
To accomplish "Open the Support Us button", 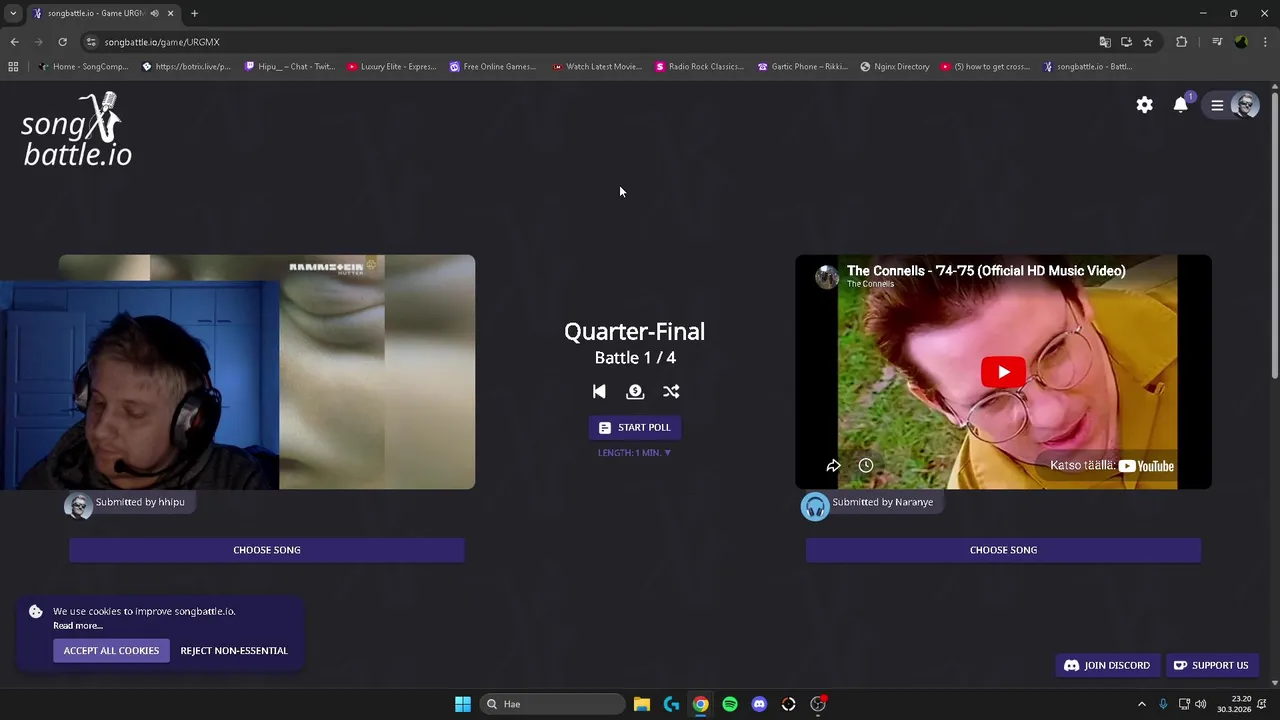I will pyautogui.click(x=1211, y=665).
